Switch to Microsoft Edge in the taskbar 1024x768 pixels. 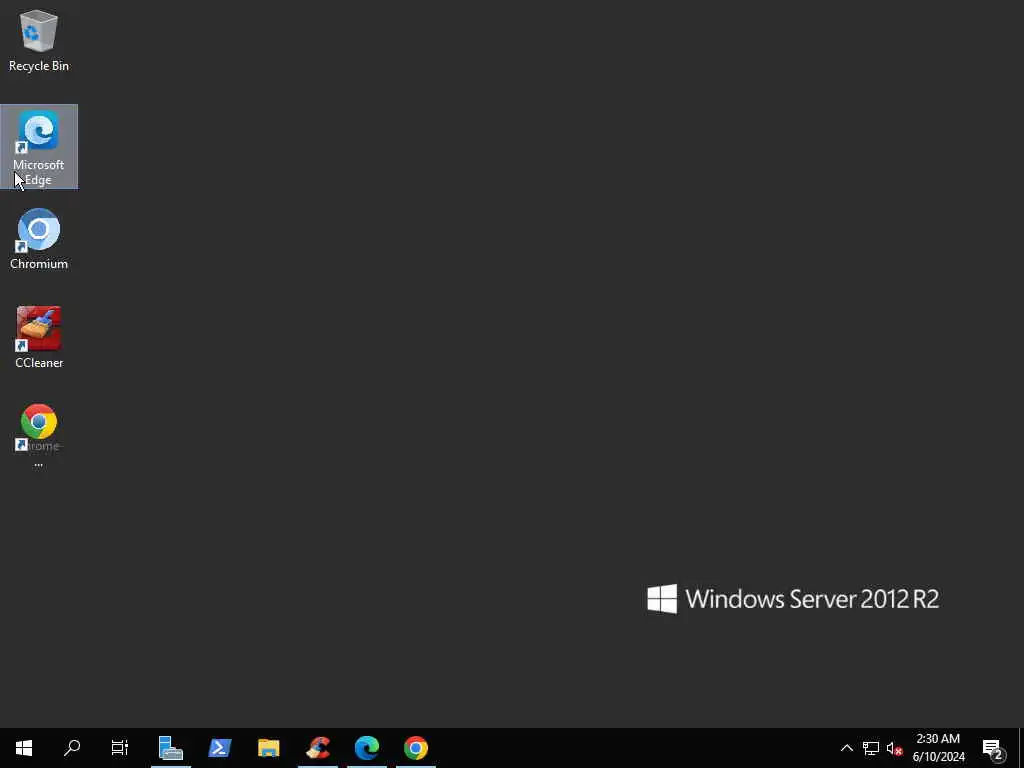pyautogui.click(x=367, y=748)
